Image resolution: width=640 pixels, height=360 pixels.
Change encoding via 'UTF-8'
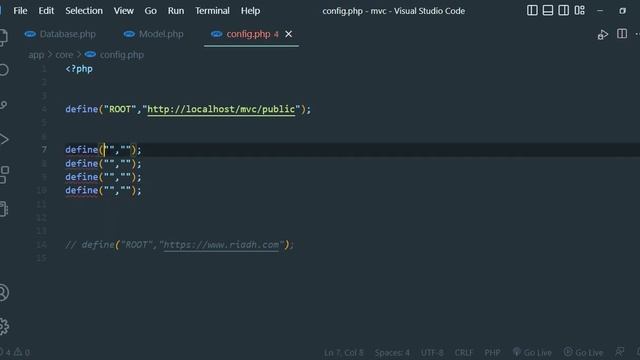point(432,353)
